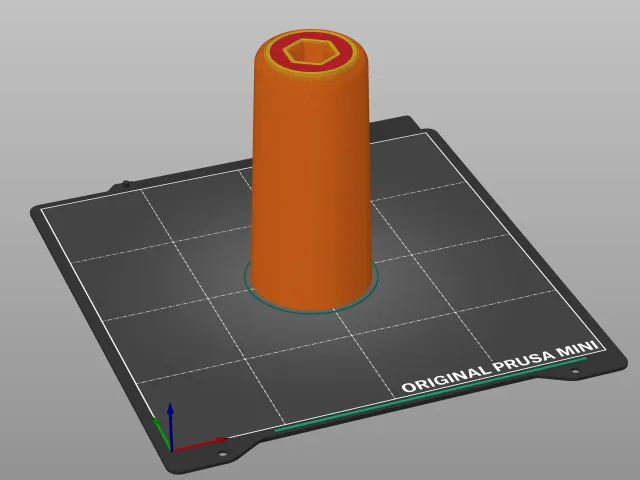This screenshot has height=480, width=640.
Task: Click the ORIGINAL PRUSA MINI bed label
Action: coord(502,367)
